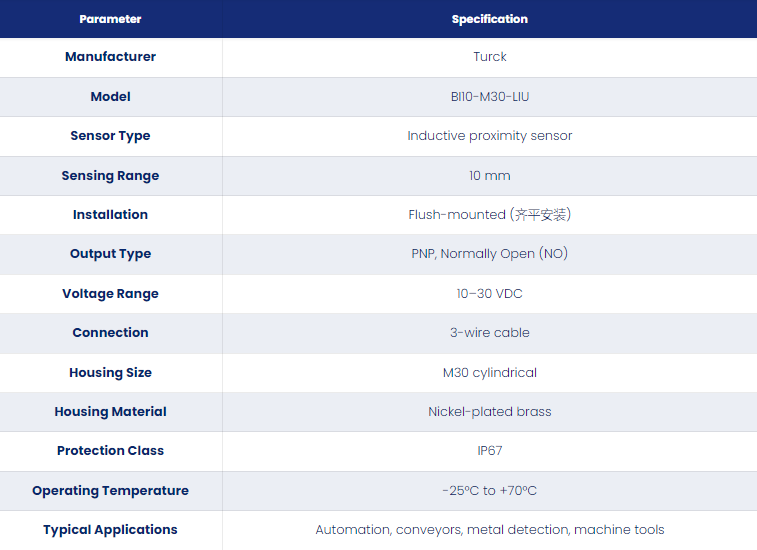The width and height of the screenshot is (757, 550).
Task: Click the Turck manufacturer value
Action: pyautogui.click(x=490, y=56)
